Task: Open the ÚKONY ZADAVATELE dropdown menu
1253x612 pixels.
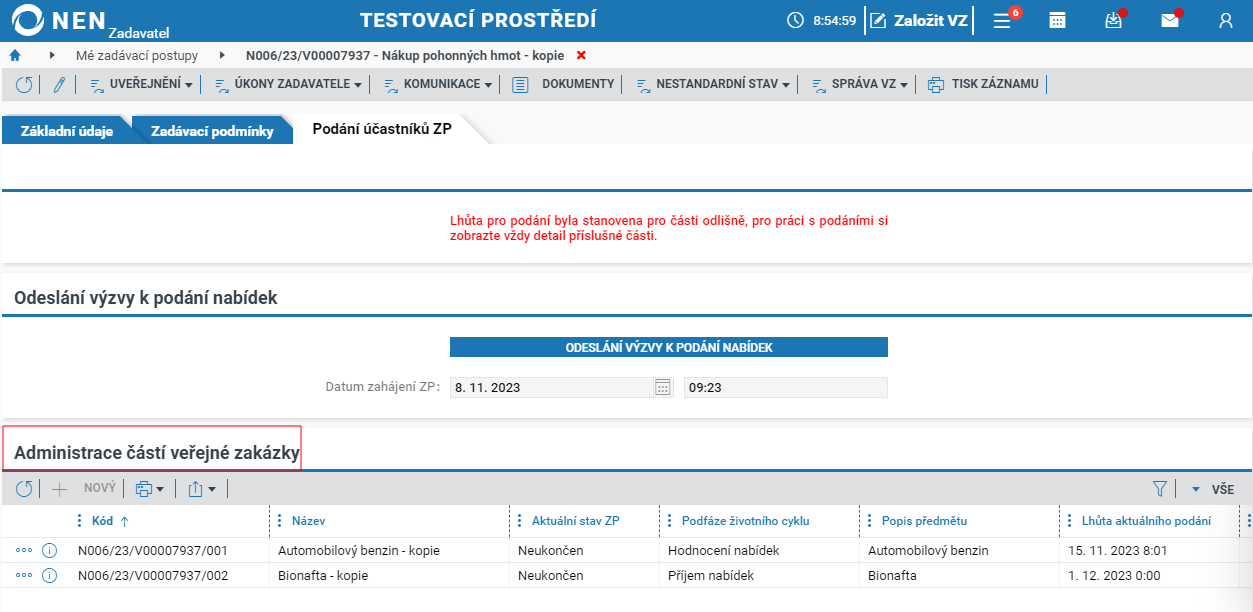Action: tap(288, 85)
